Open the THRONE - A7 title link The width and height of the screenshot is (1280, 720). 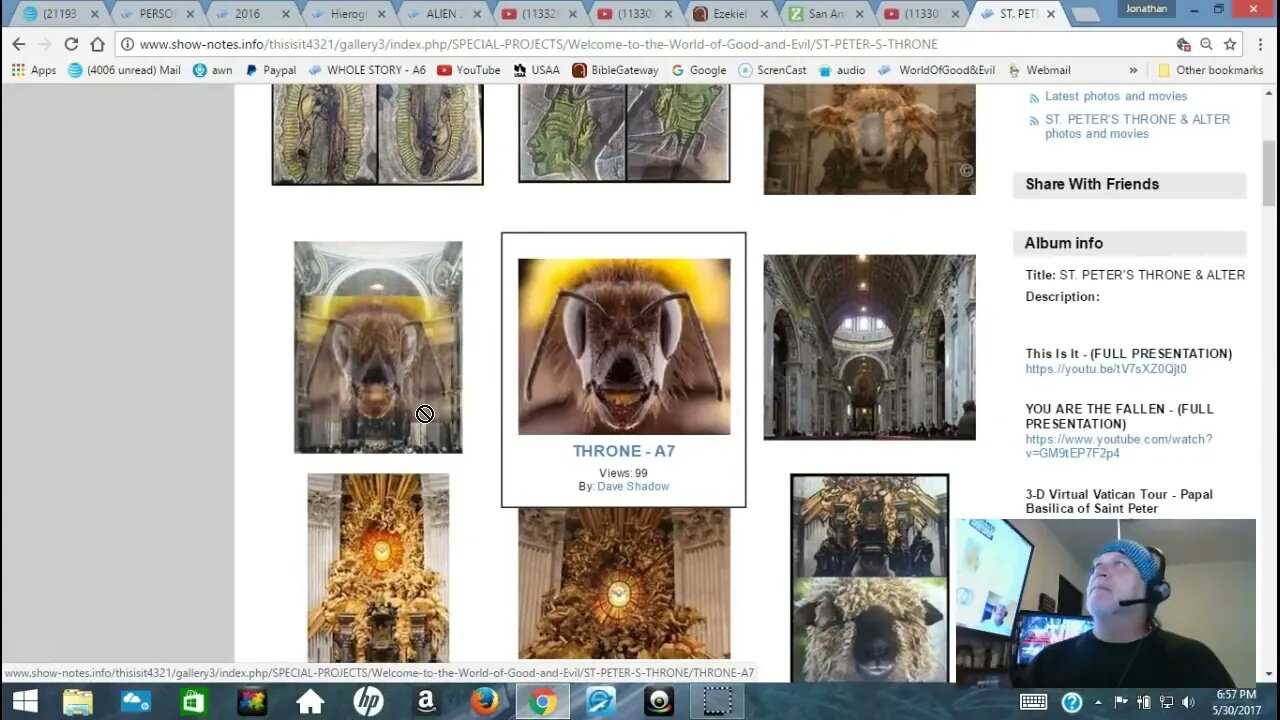[x=624, y=451]
